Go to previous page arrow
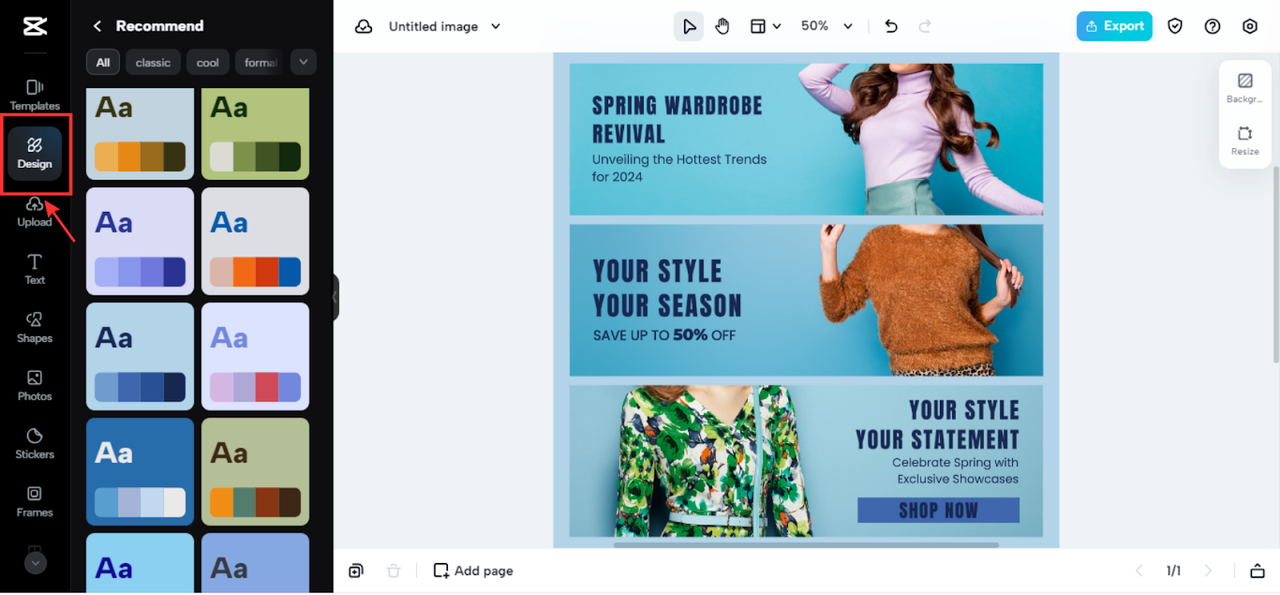 point(1139,571)
